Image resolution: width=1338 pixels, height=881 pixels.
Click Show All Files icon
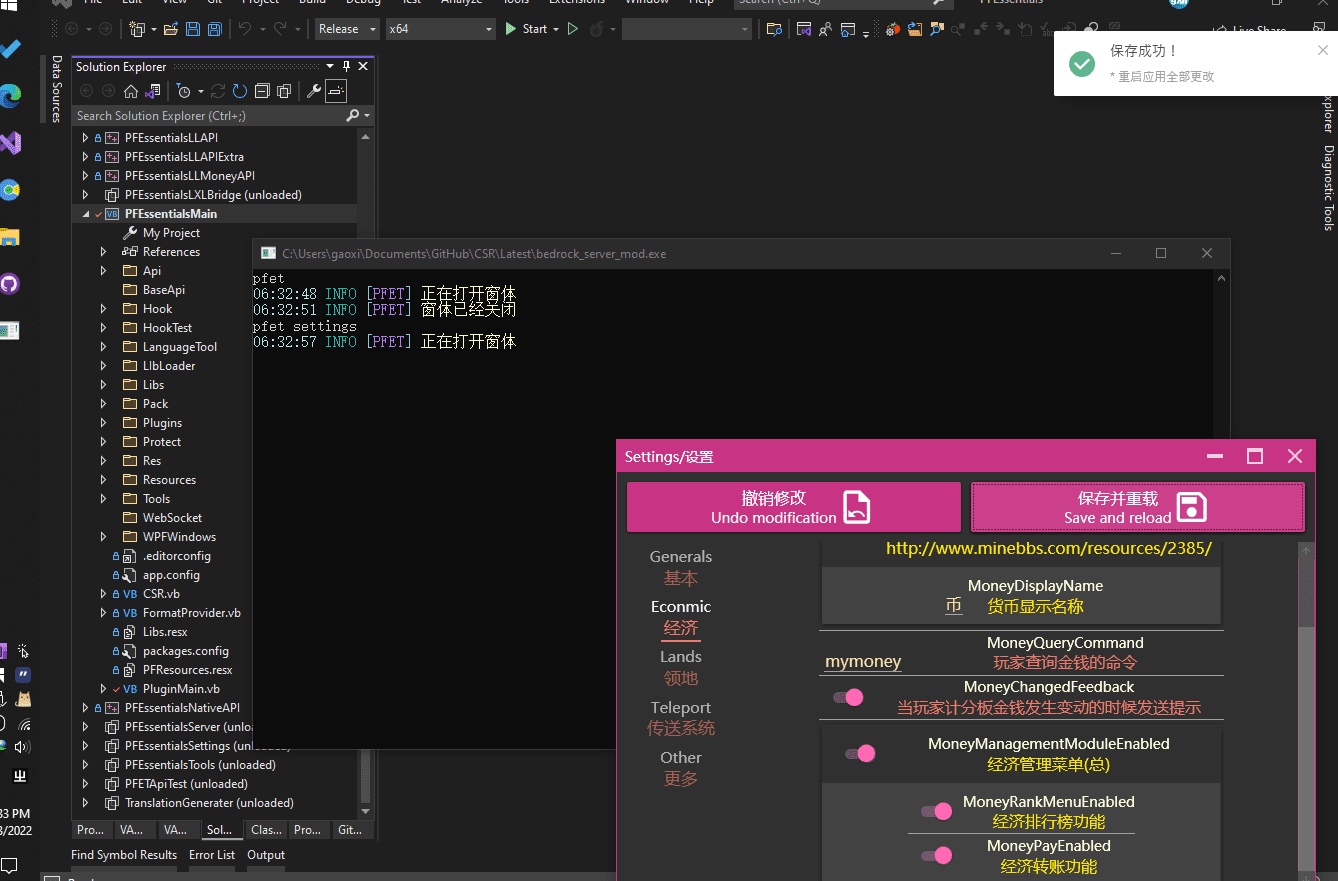pyautogui.click(x=284, y=91)
